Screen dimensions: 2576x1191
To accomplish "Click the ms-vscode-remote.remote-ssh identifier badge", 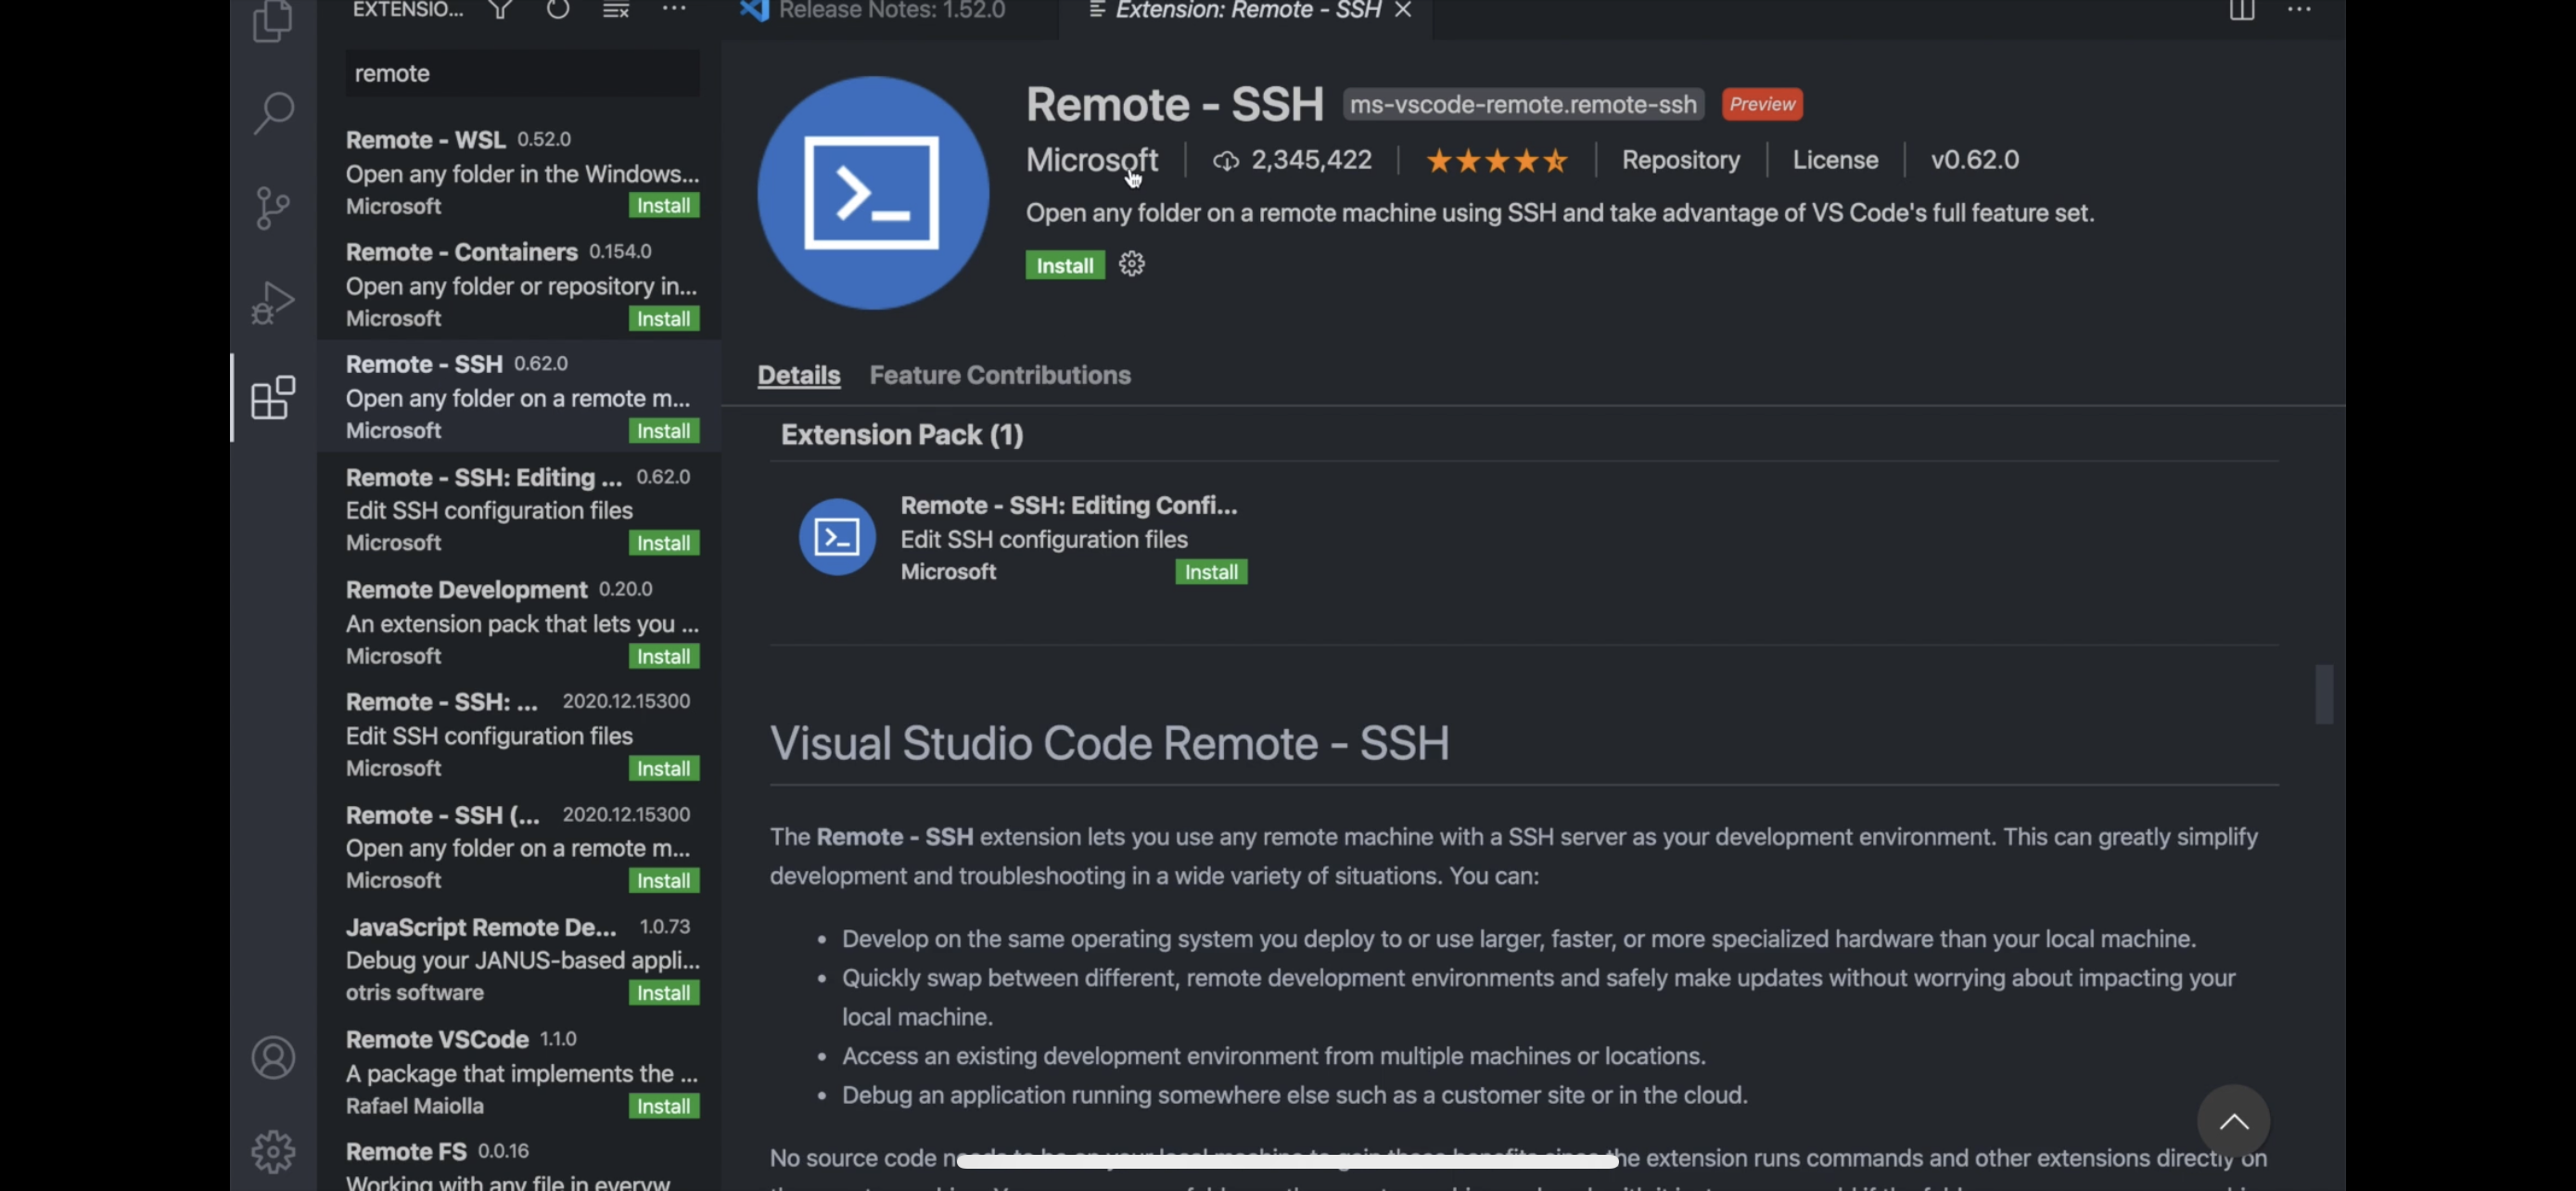I will point(1523,104).
